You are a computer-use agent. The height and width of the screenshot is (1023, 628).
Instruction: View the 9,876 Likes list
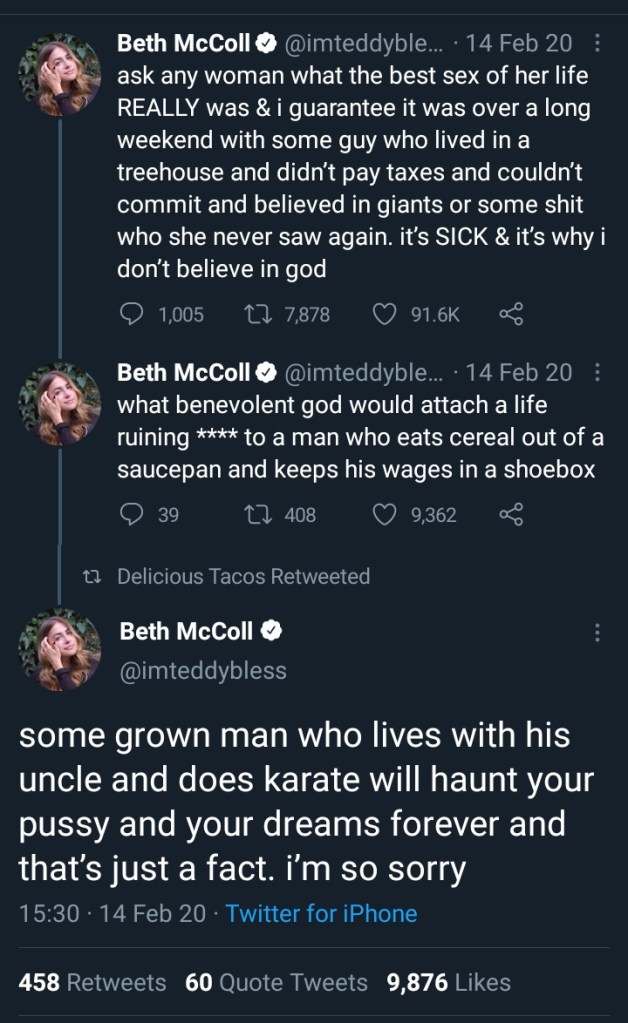[449, 983]
